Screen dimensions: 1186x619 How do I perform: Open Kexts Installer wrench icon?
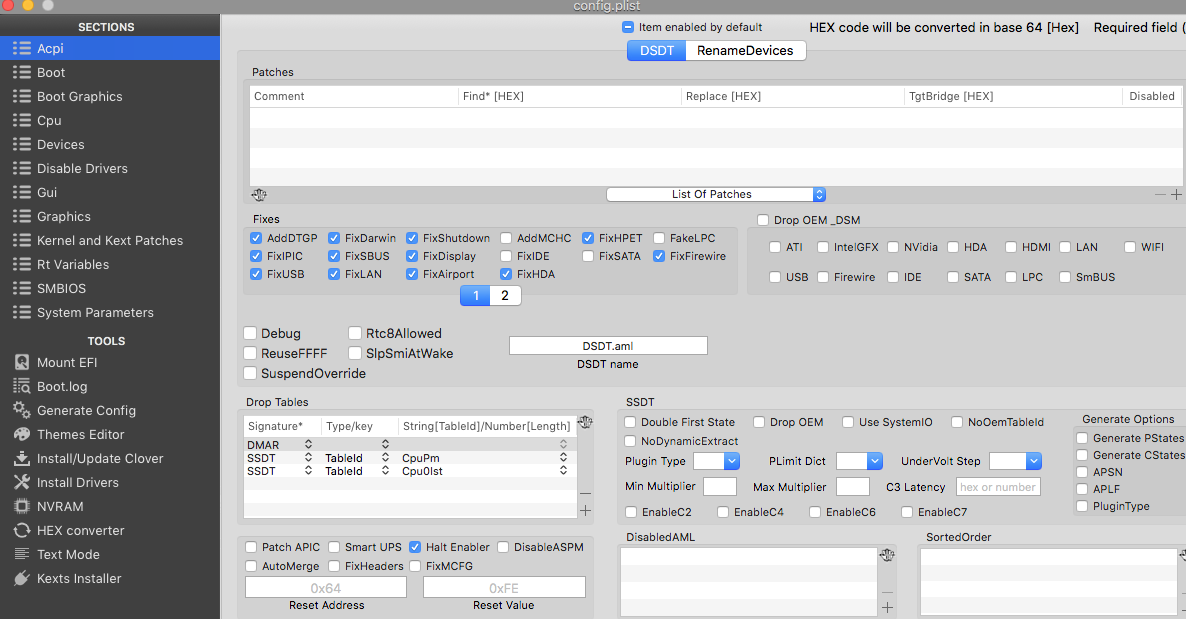coord(22,578)
